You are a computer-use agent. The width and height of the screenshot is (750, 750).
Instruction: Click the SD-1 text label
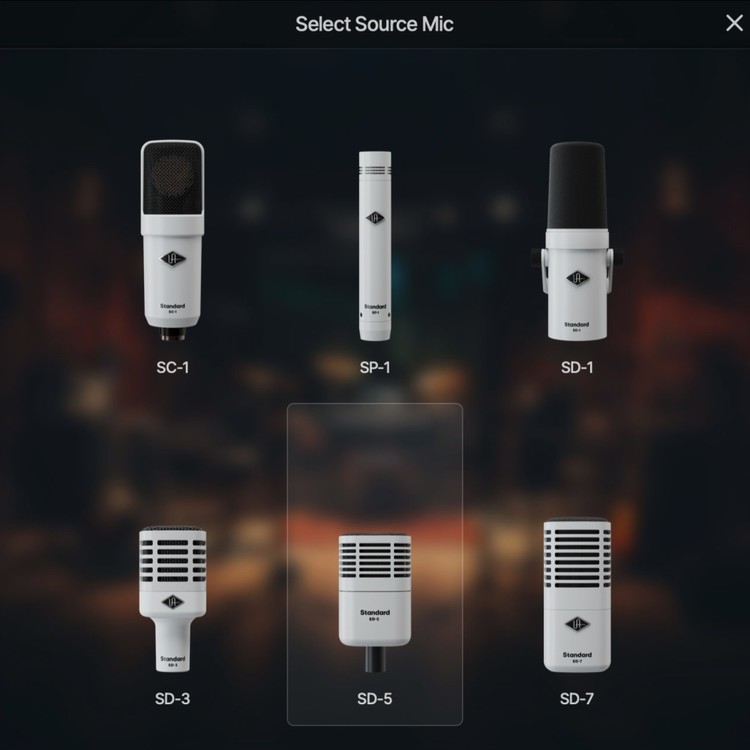click(x=577, y=367)
